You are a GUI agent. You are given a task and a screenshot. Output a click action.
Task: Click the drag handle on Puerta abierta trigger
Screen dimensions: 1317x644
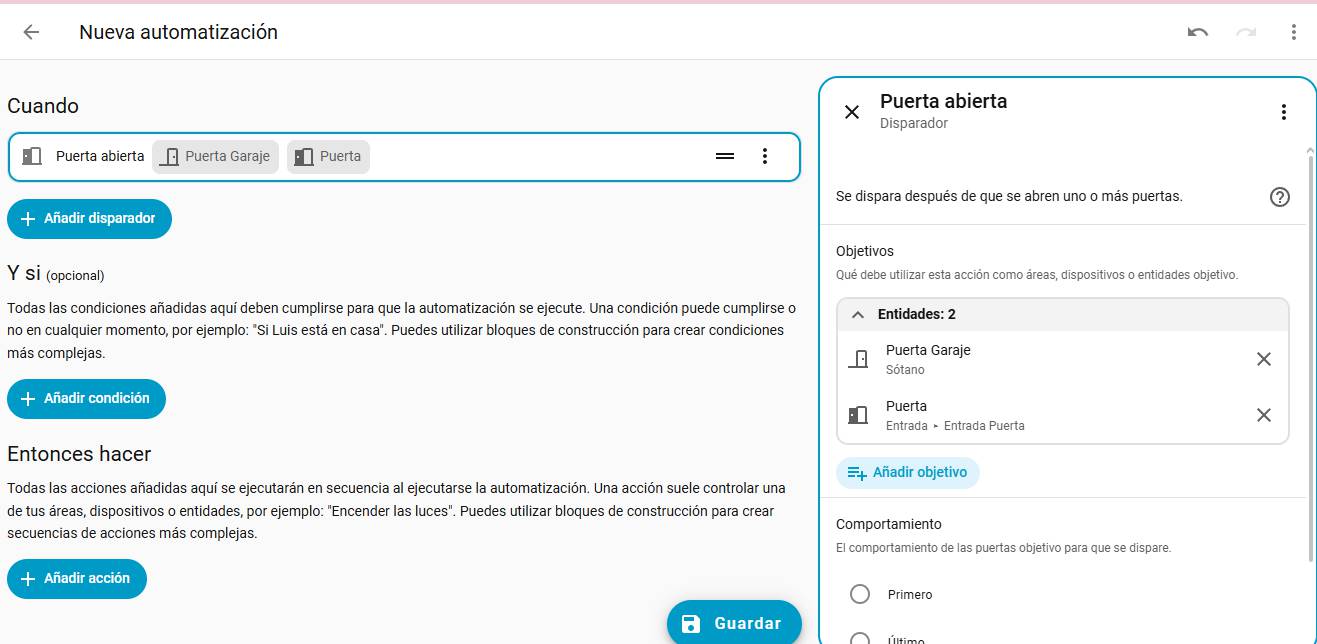pos(725,156)
